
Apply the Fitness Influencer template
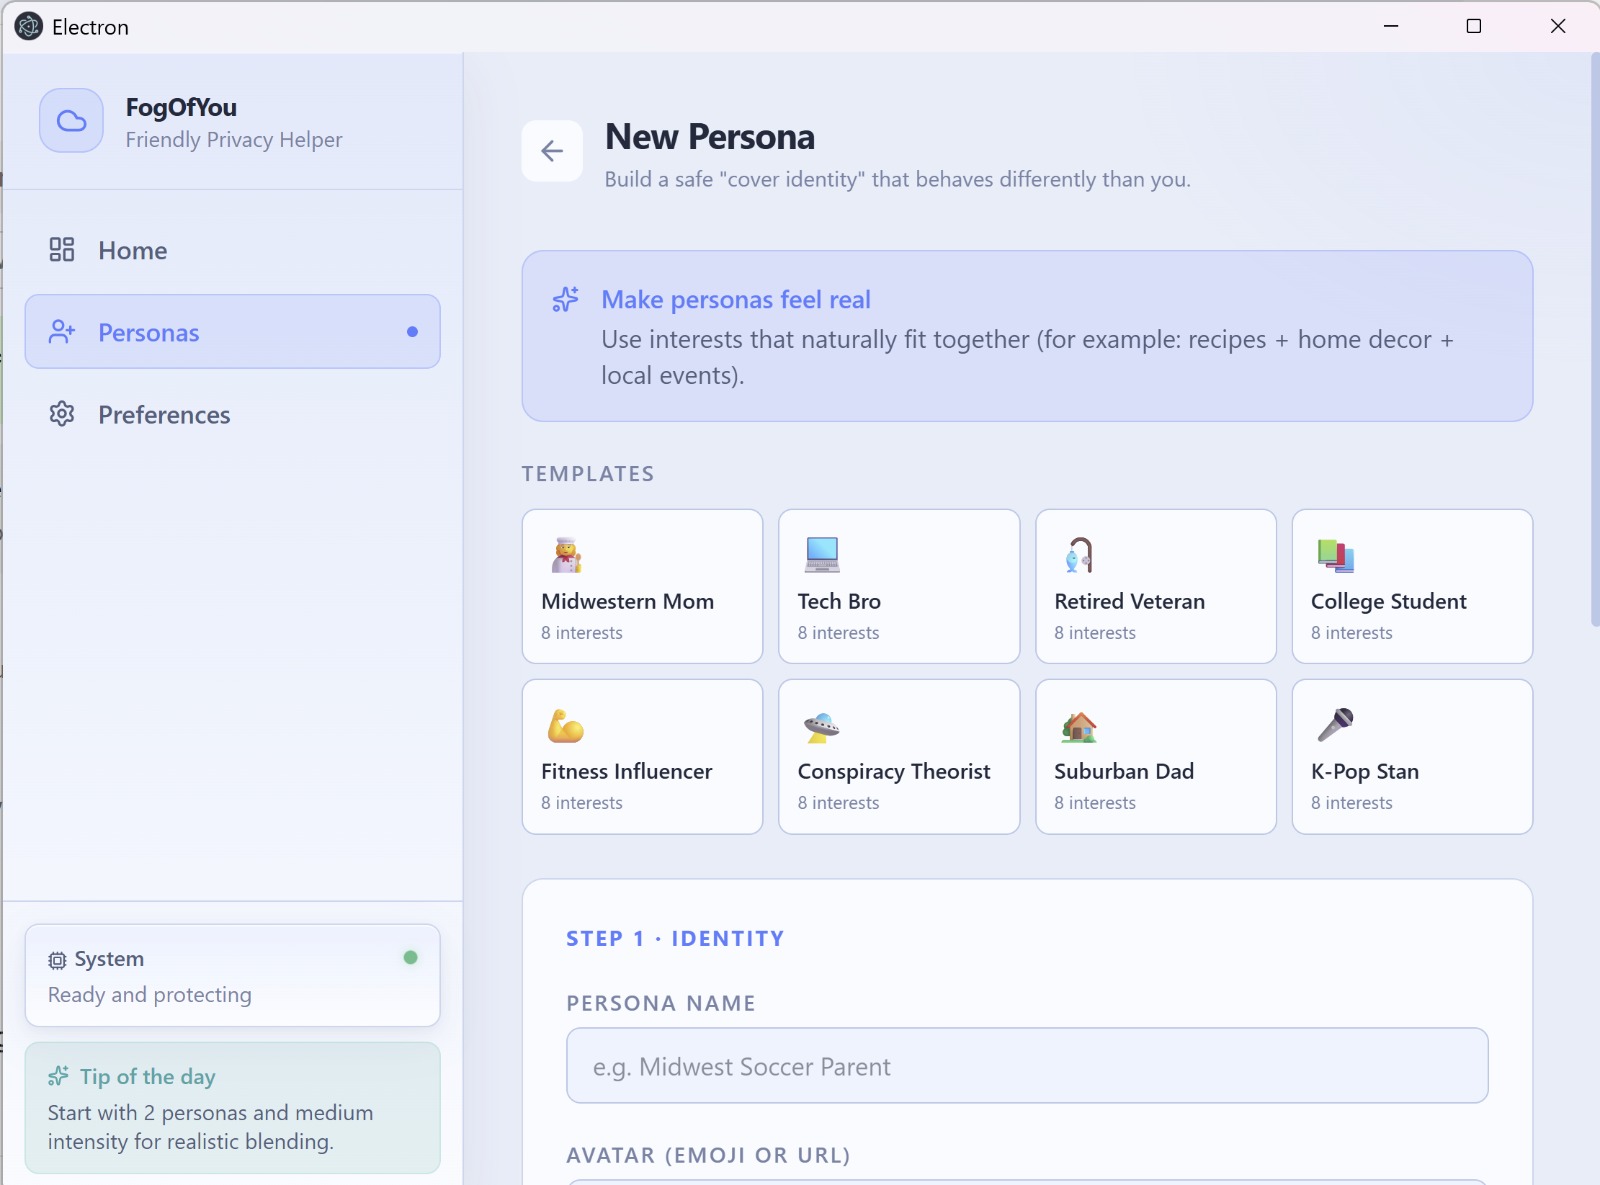pos(642,757)
